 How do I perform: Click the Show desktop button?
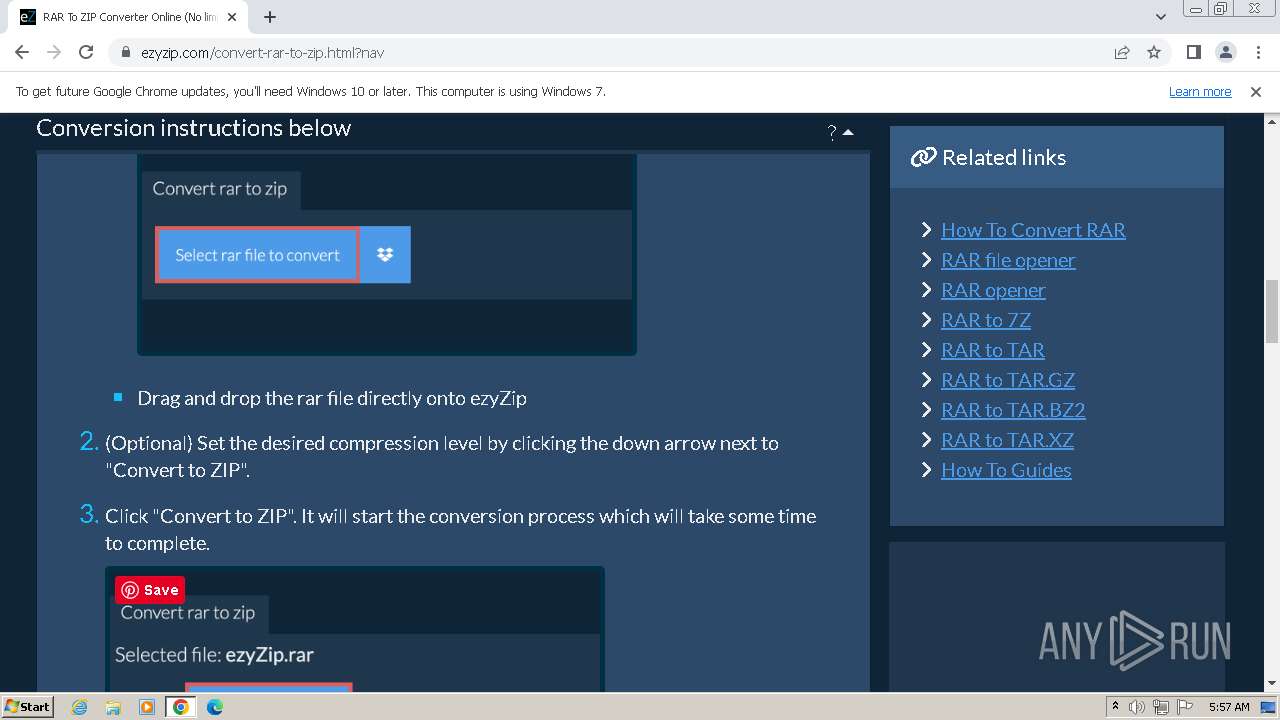[1269, 707]
